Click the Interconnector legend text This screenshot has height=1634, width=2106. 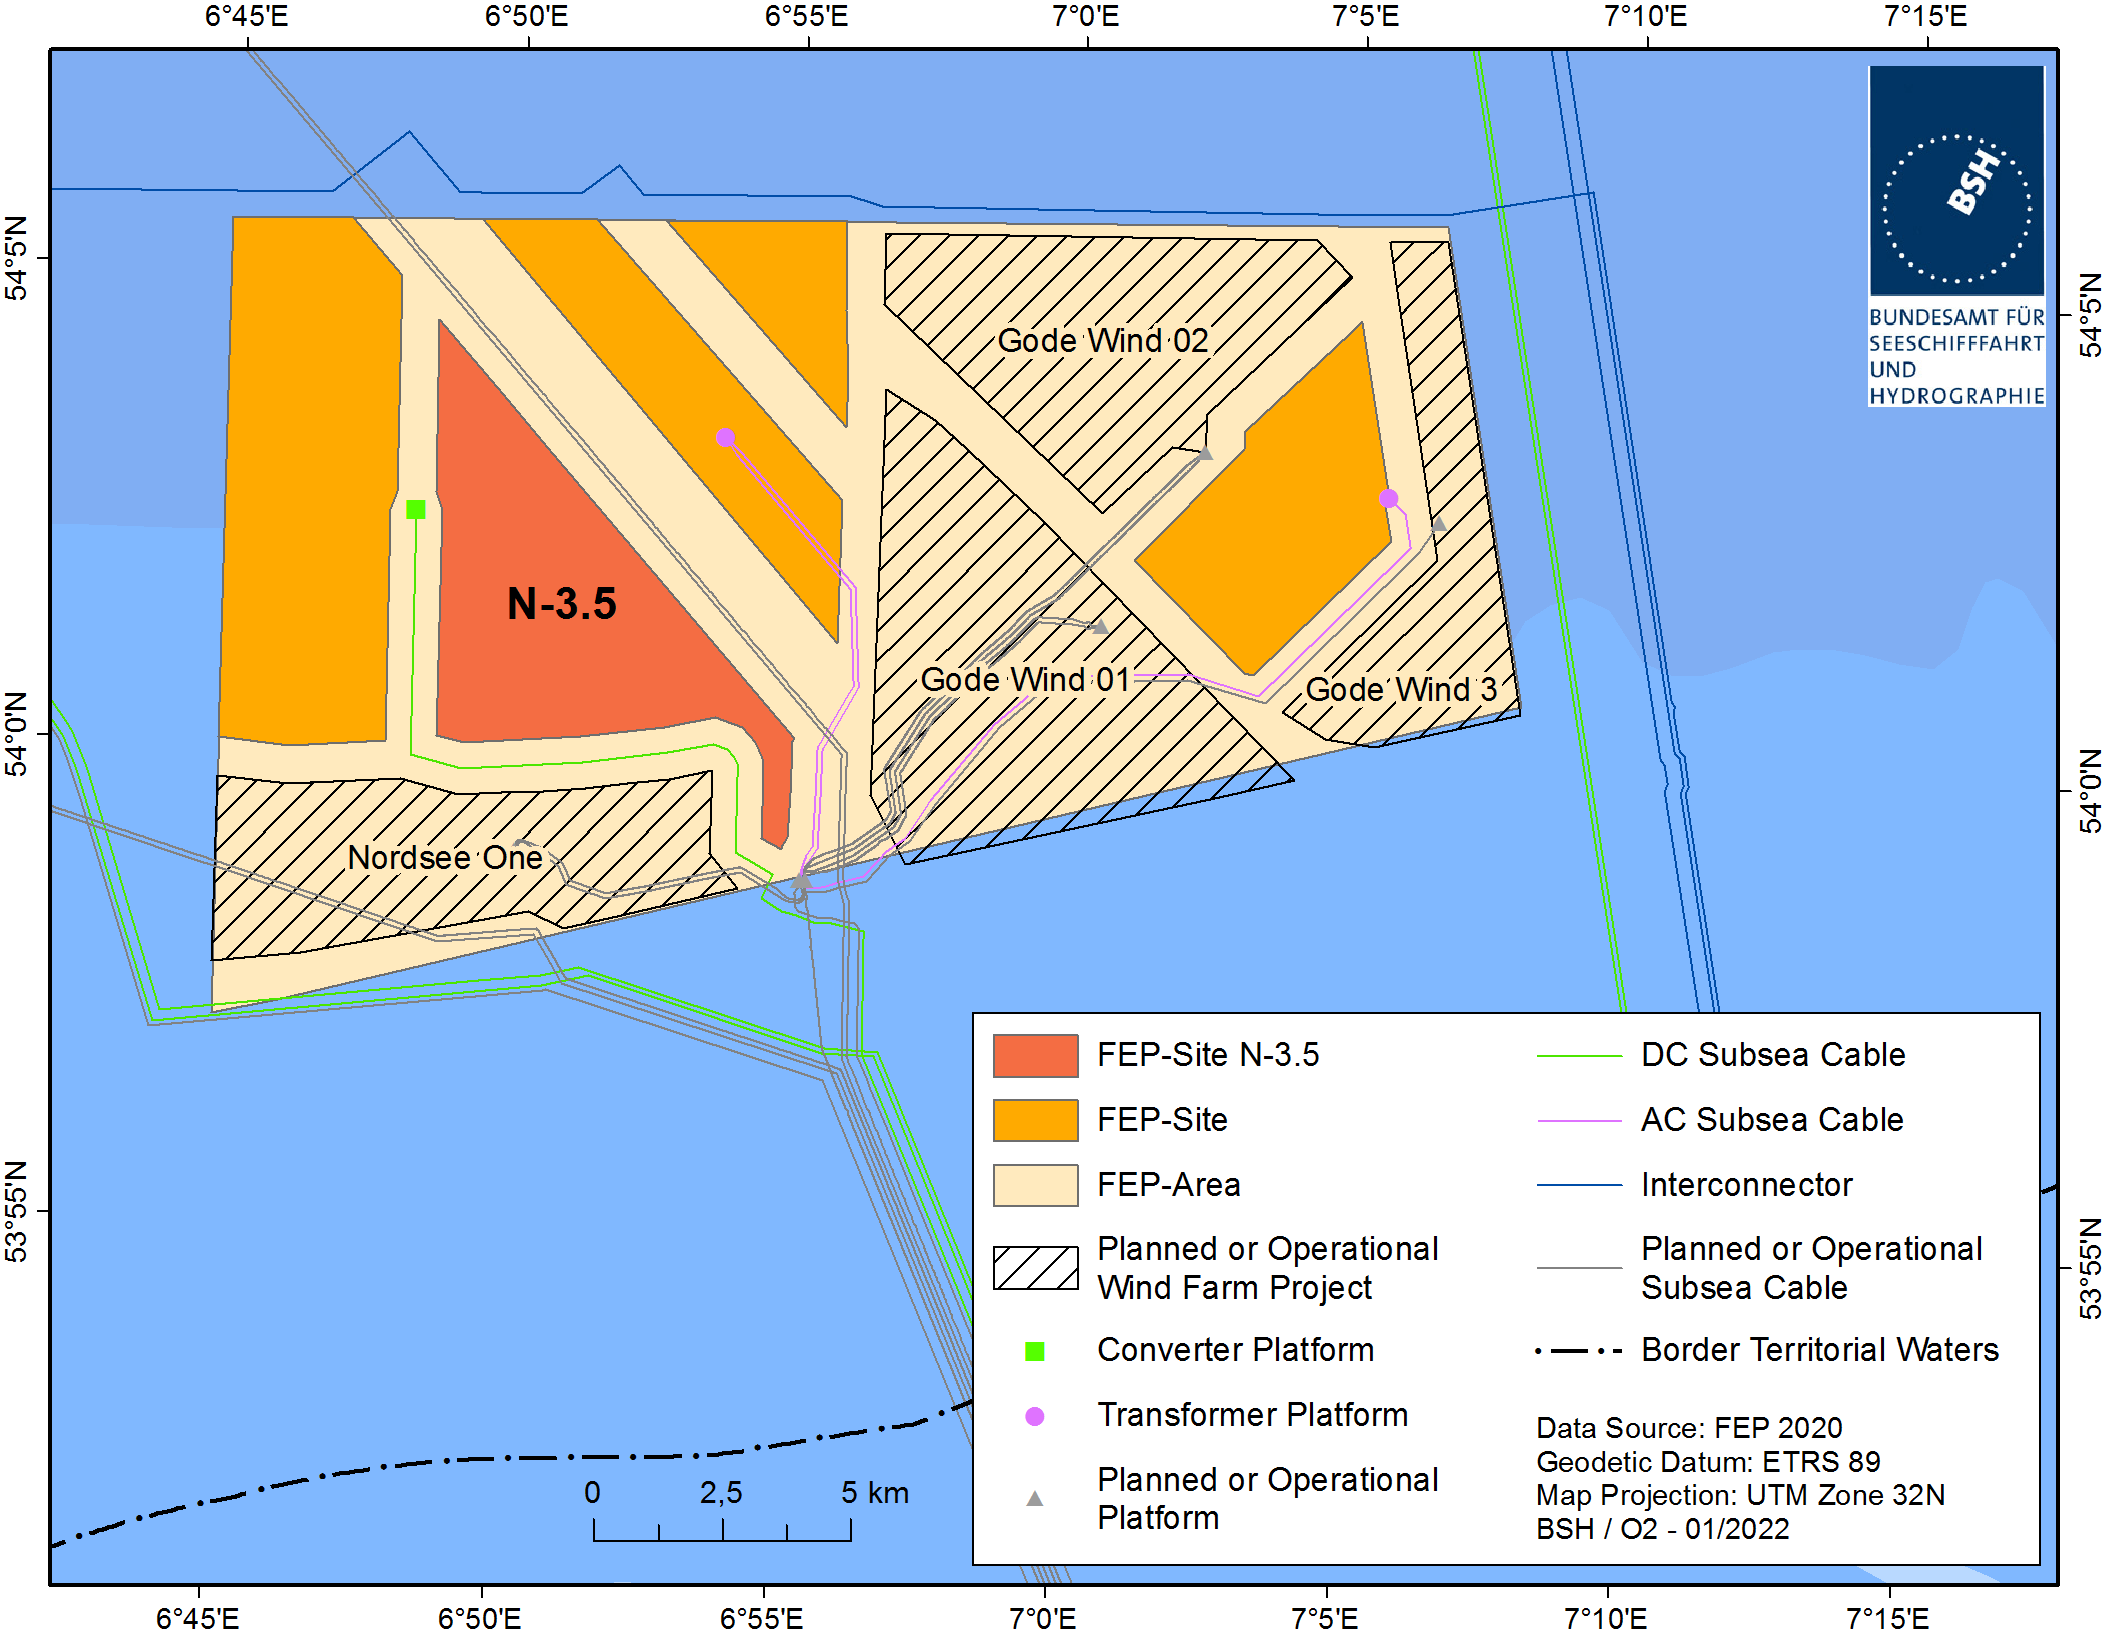click(x=1747, y=1185)
